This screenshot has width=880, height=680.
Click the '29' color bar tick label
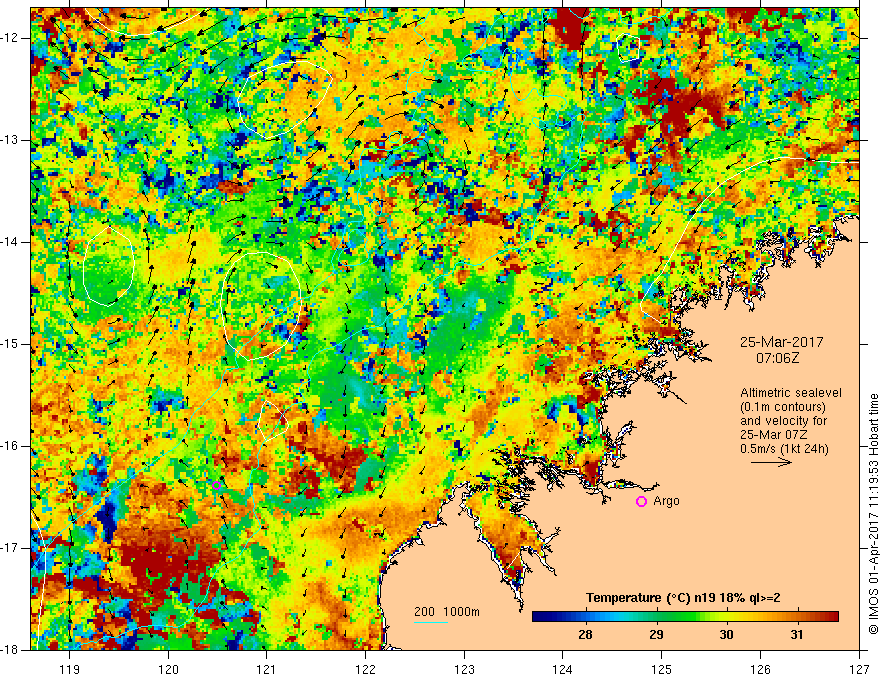pyautogui.click(x=656, y=635)
